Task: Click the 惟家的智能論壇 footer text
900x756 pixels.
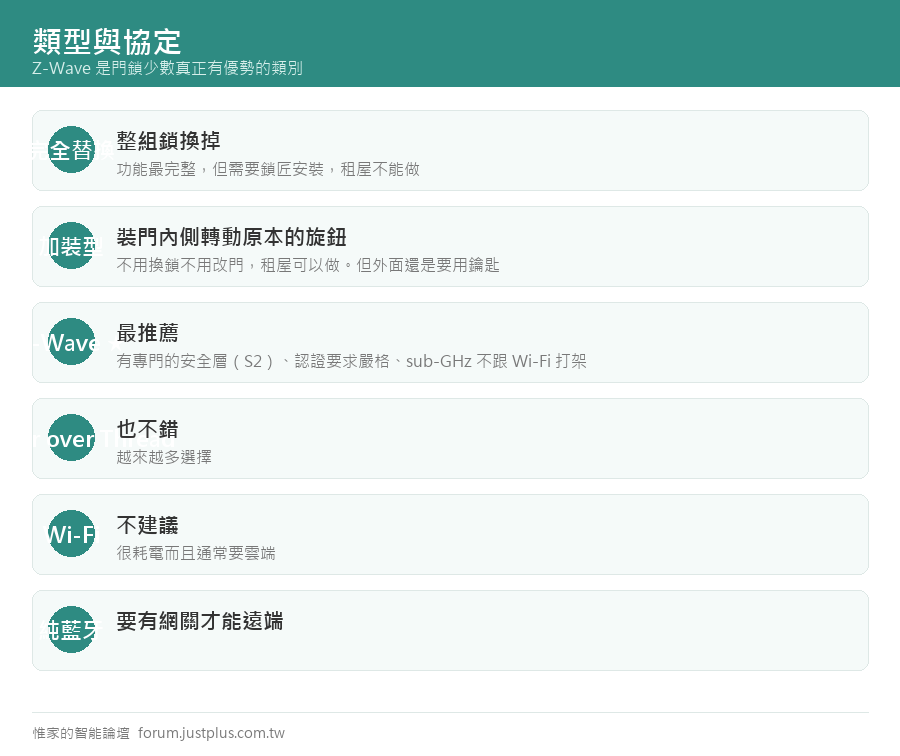Action: coord(81,733)
